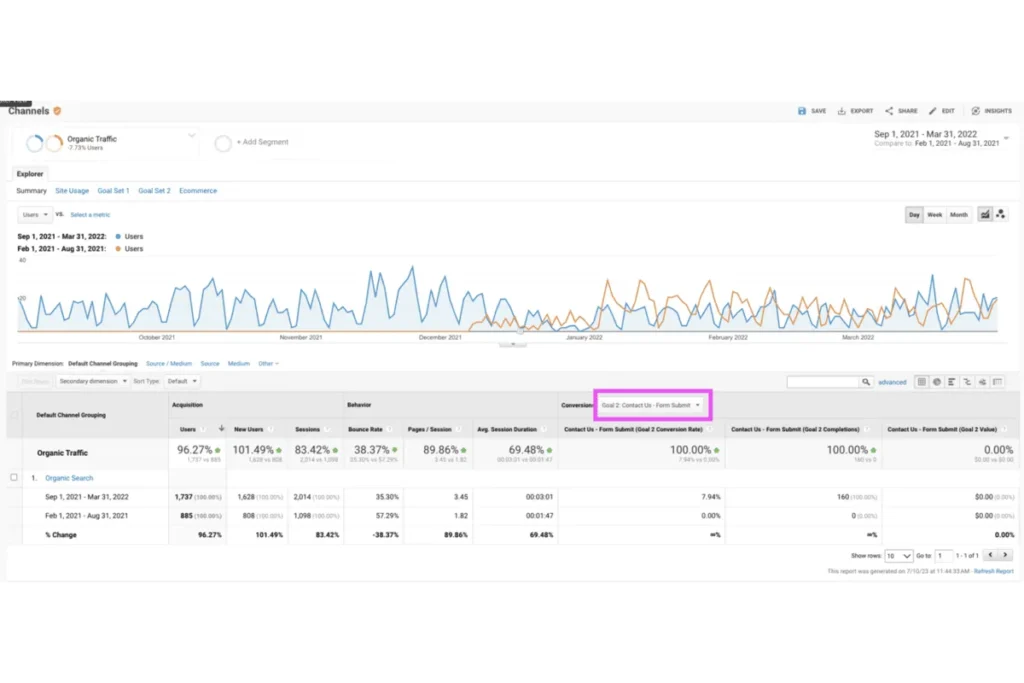Screen dimensions: 1024x683
Task: Switch the graph to Week view
Action: [x=935, y=215]
